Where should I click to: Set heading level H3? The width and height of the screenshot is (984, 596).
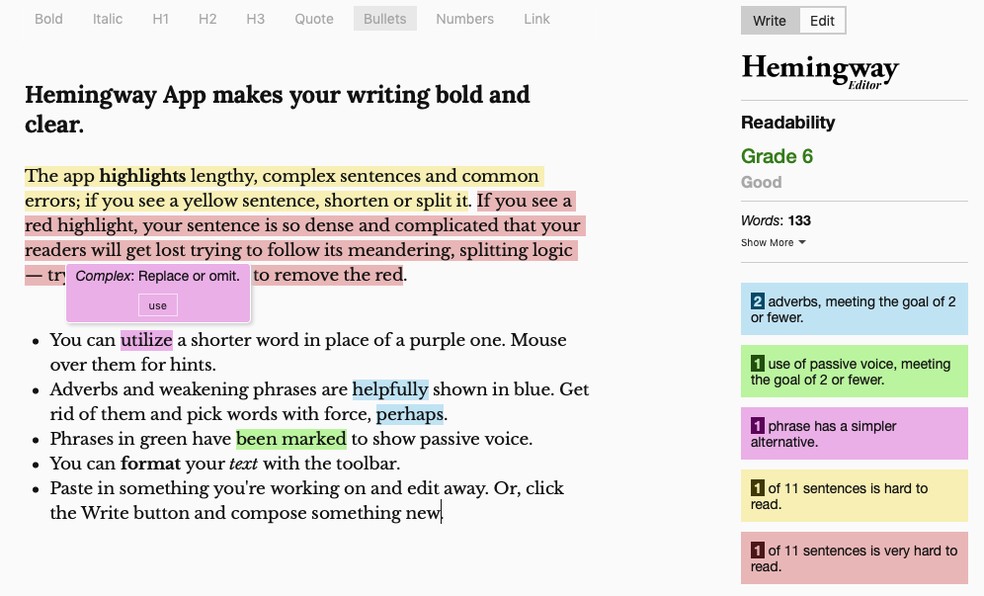(x=255, y=19)
